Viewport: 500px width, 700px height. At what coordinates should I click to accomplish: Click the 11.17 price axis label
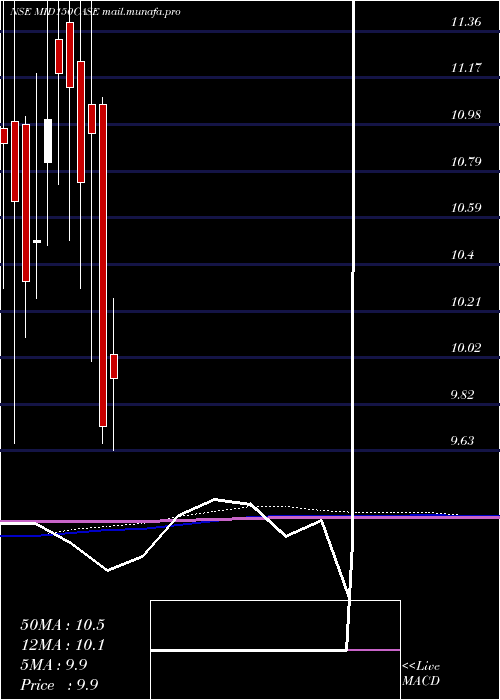tap(466, 68)
